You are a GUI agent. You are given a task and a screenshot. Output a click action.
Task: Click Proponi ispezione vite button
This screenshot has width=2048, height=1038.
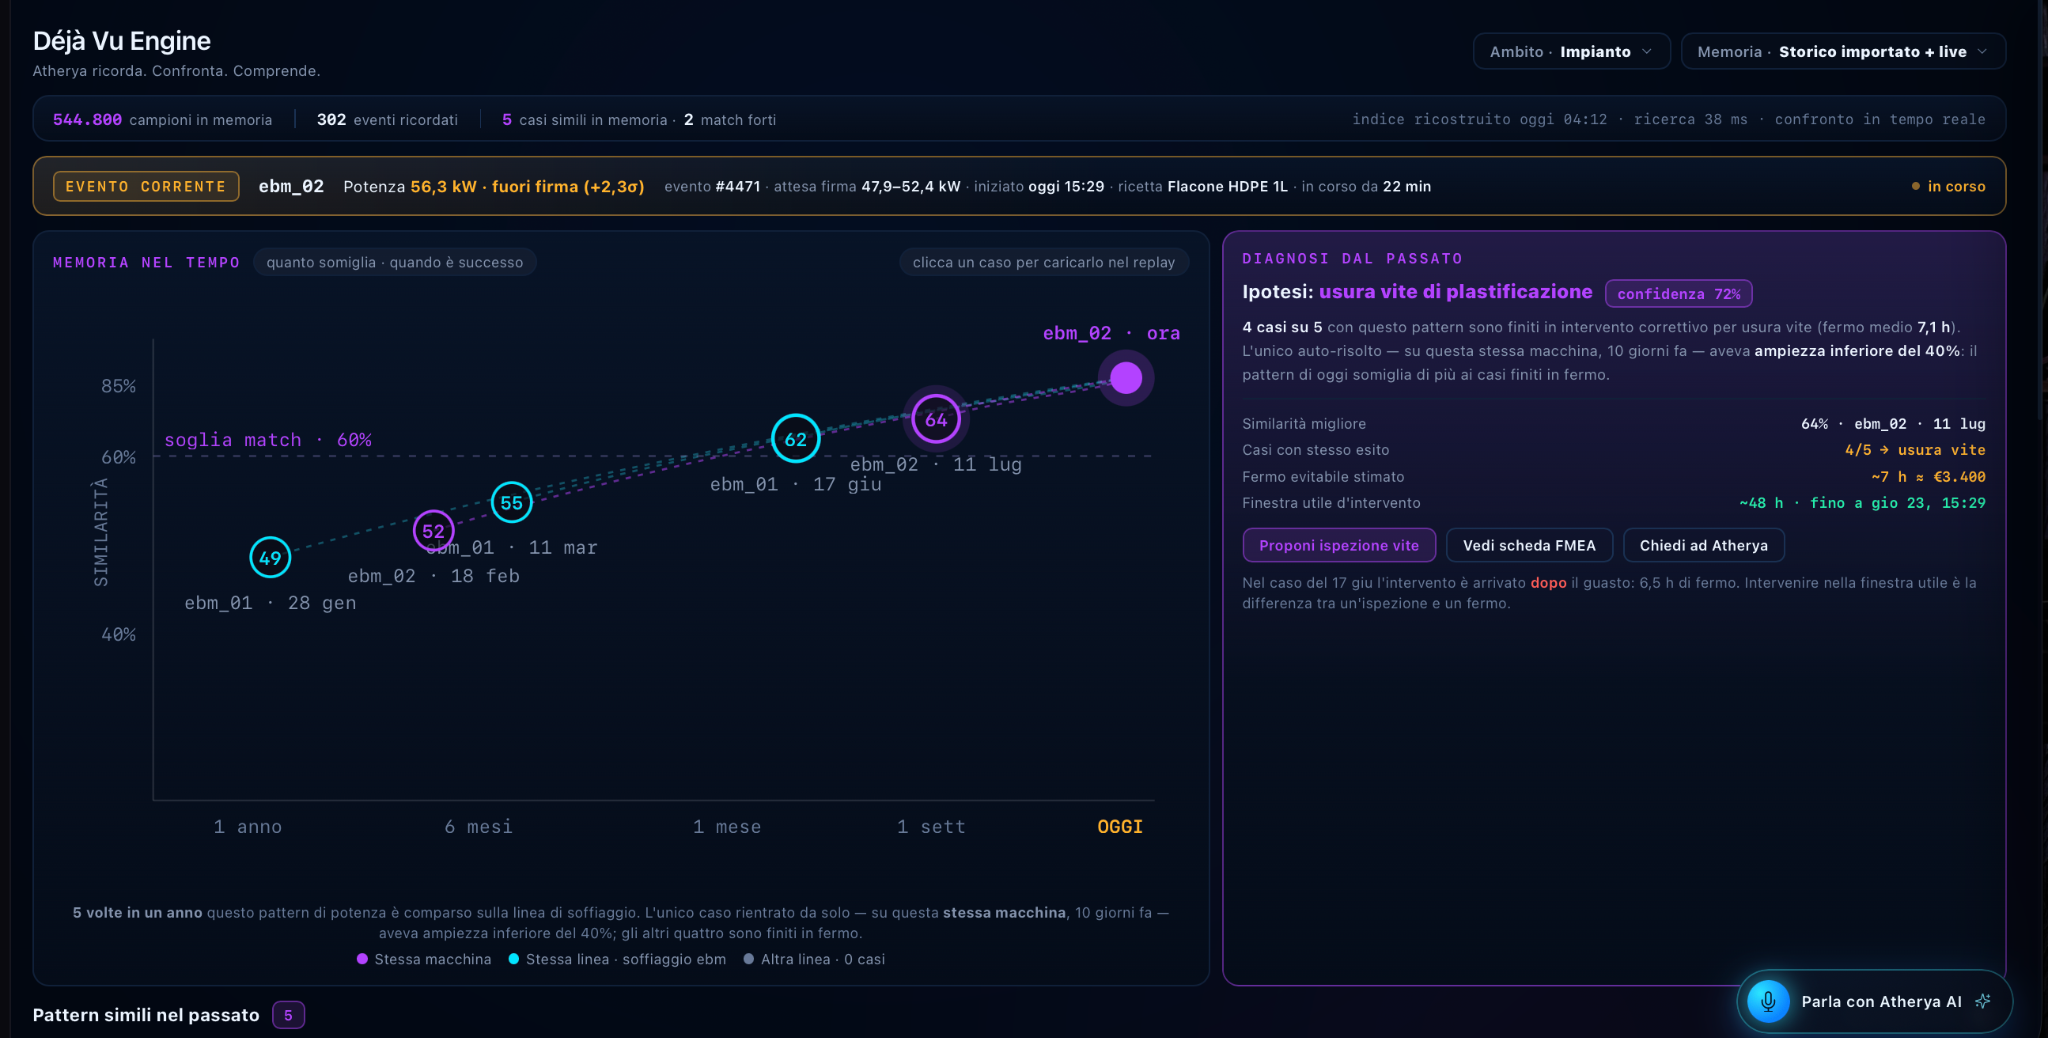pyautogui.click(x=1339, y=545)
